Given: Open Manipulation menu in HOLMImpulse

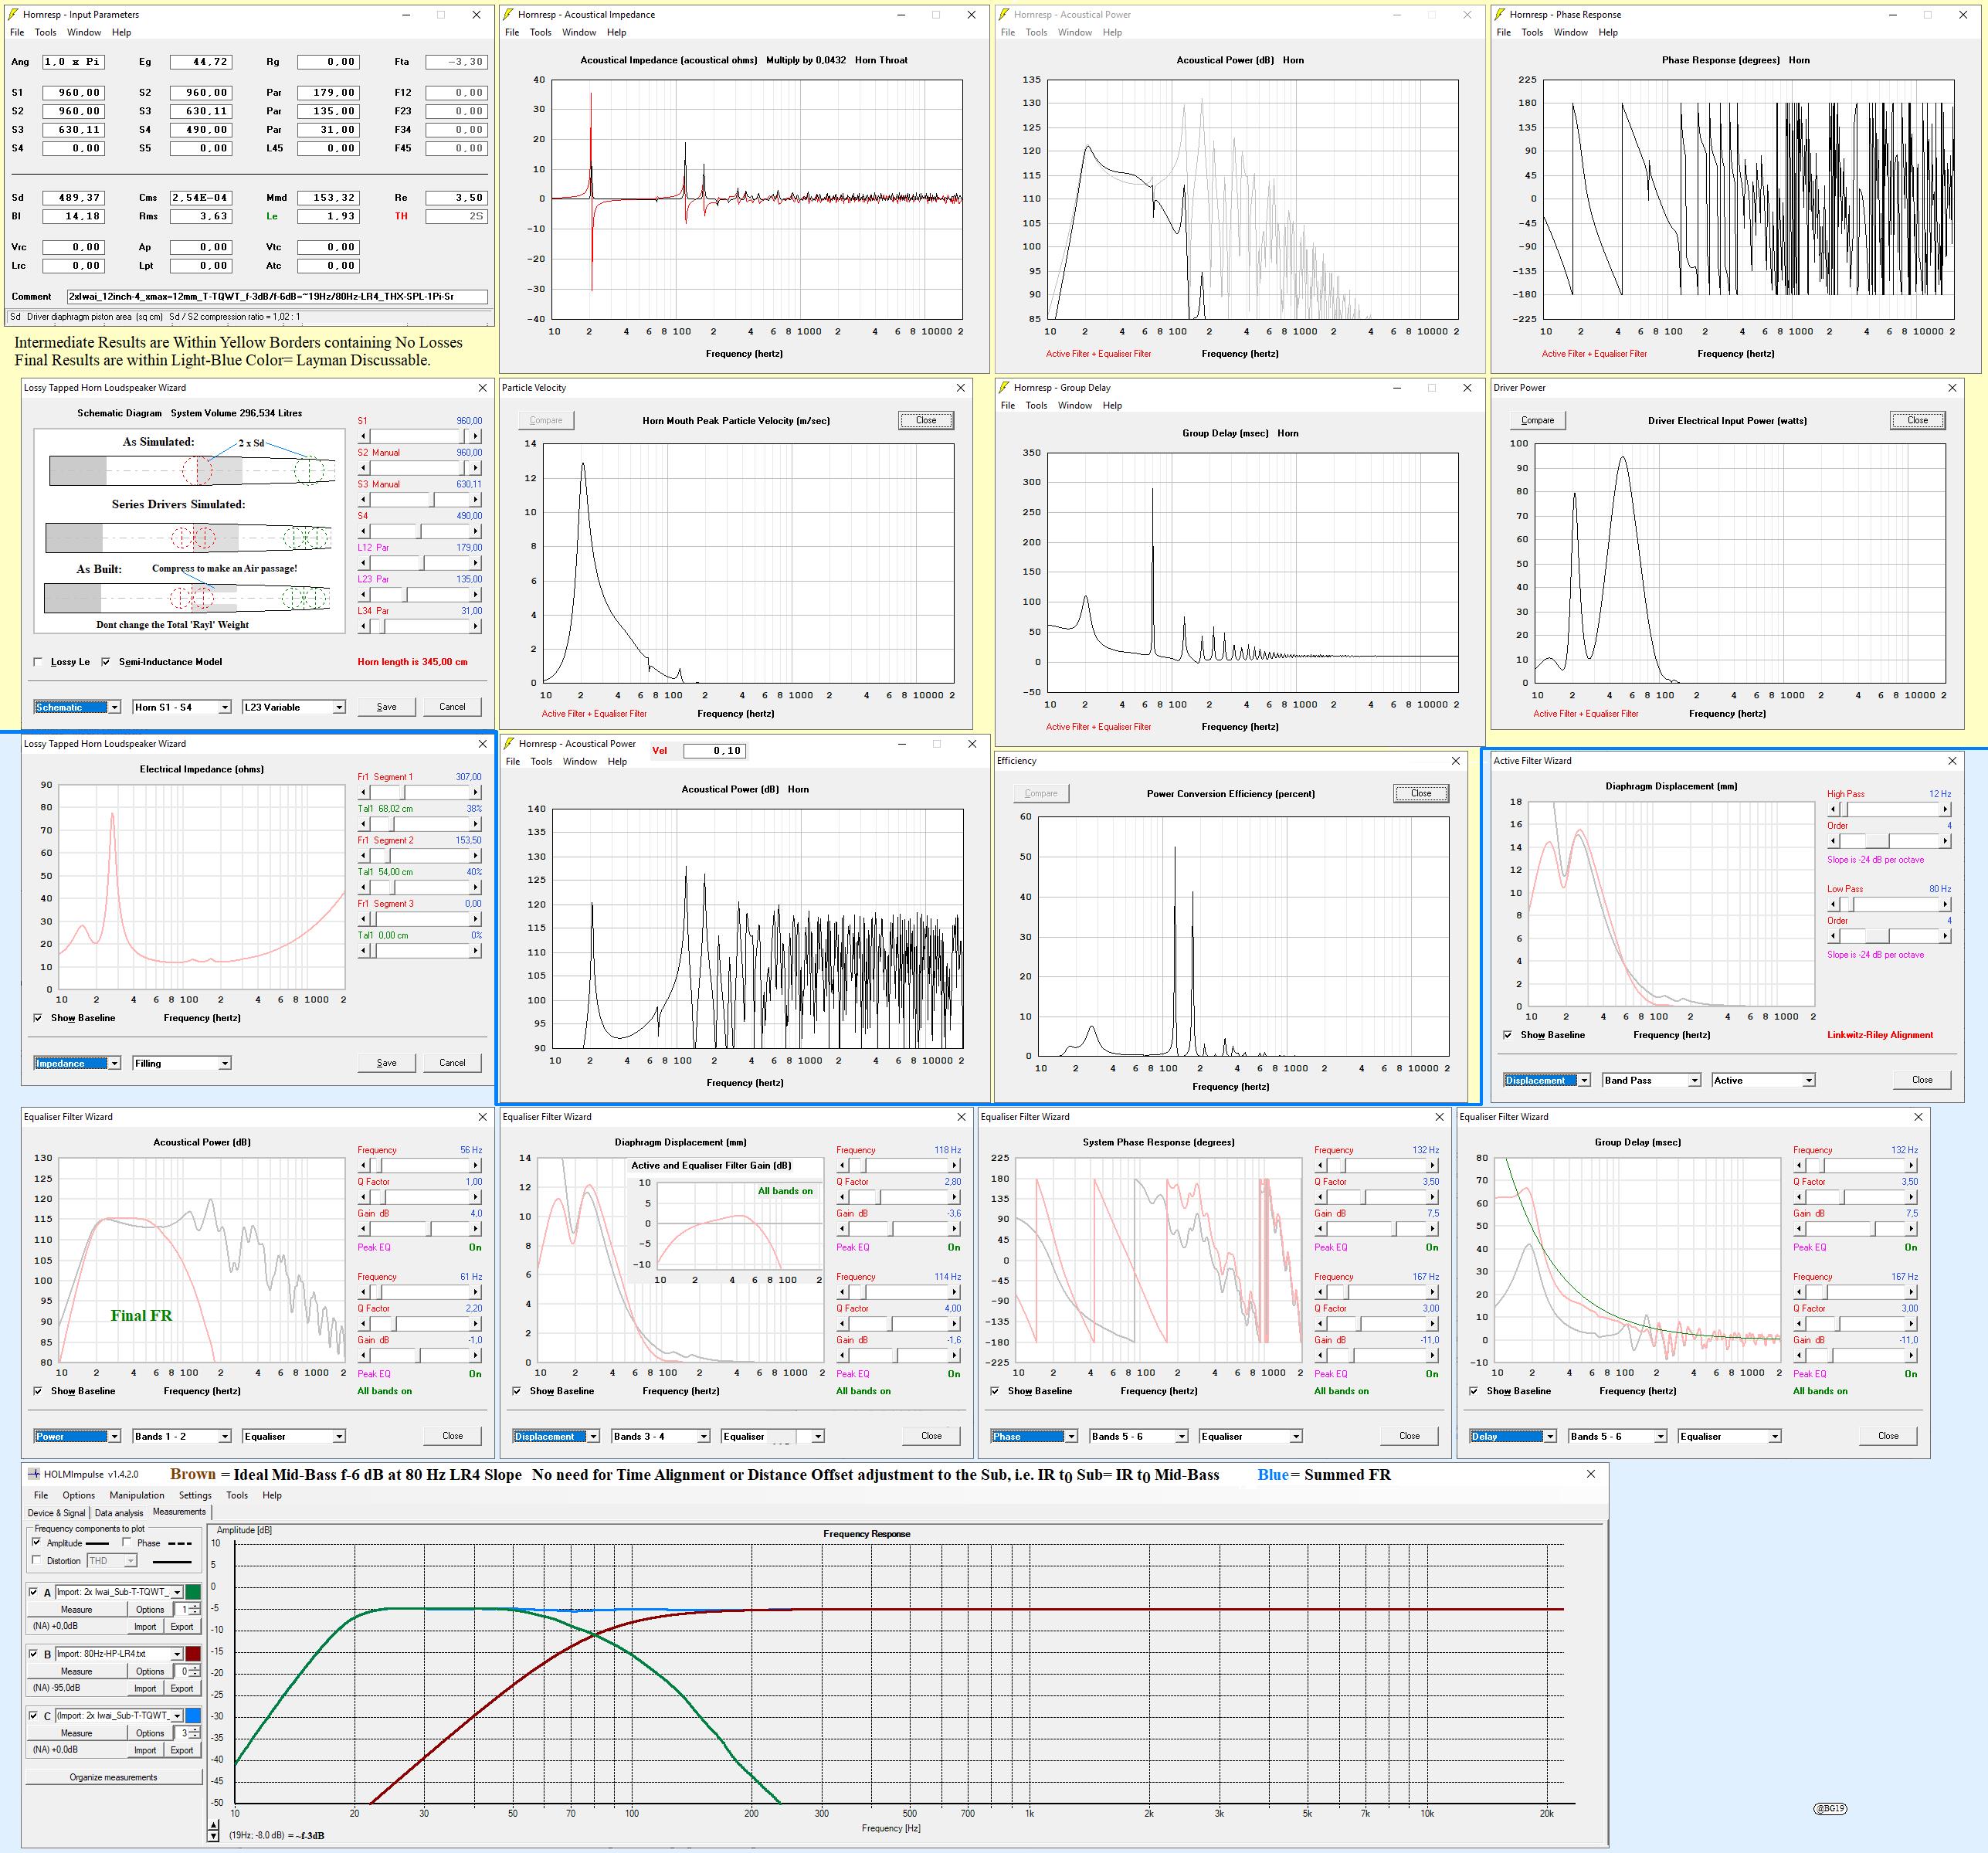Looking at the screenshot, I should coord(137,1495).
